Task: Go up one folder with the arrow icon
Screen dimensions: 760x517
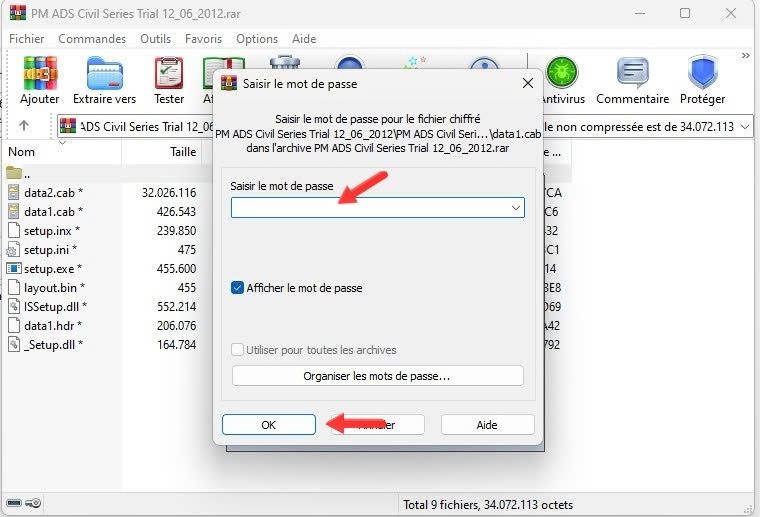Action: pyautogui.click(x=24, y=126)
